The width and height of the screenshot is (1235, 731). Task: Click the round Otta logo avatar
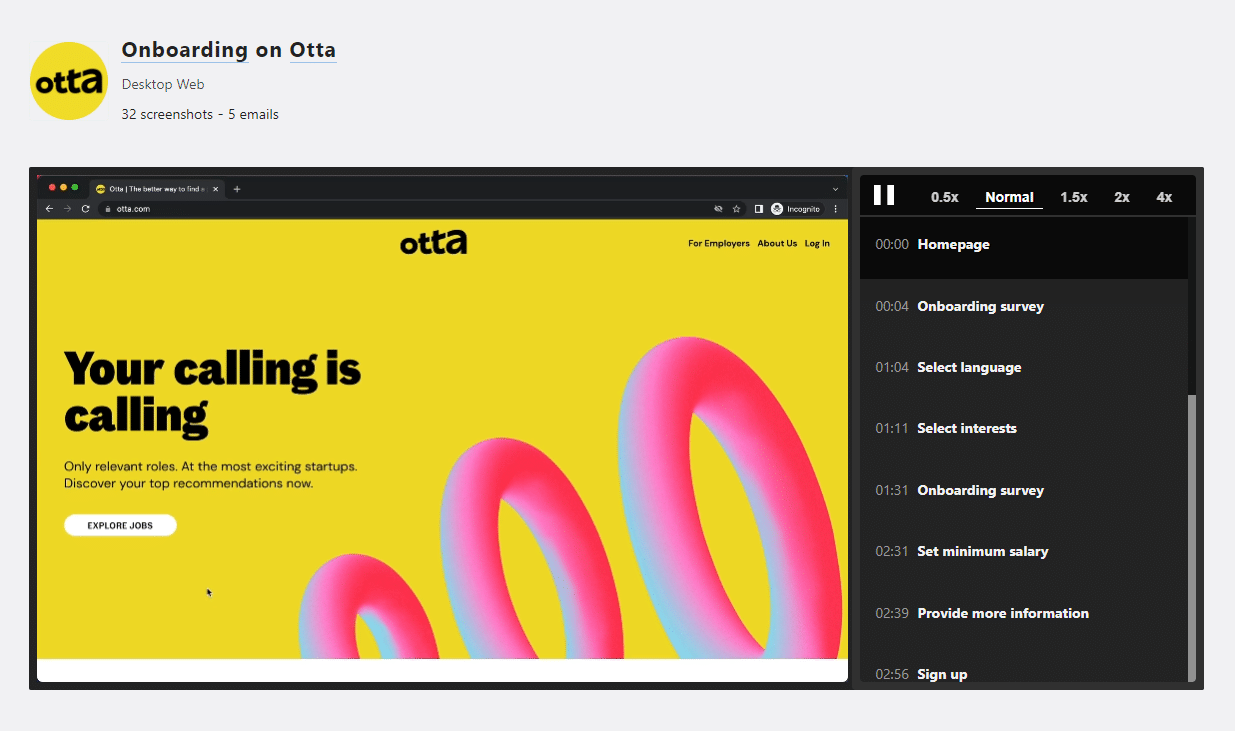(69, 81)
